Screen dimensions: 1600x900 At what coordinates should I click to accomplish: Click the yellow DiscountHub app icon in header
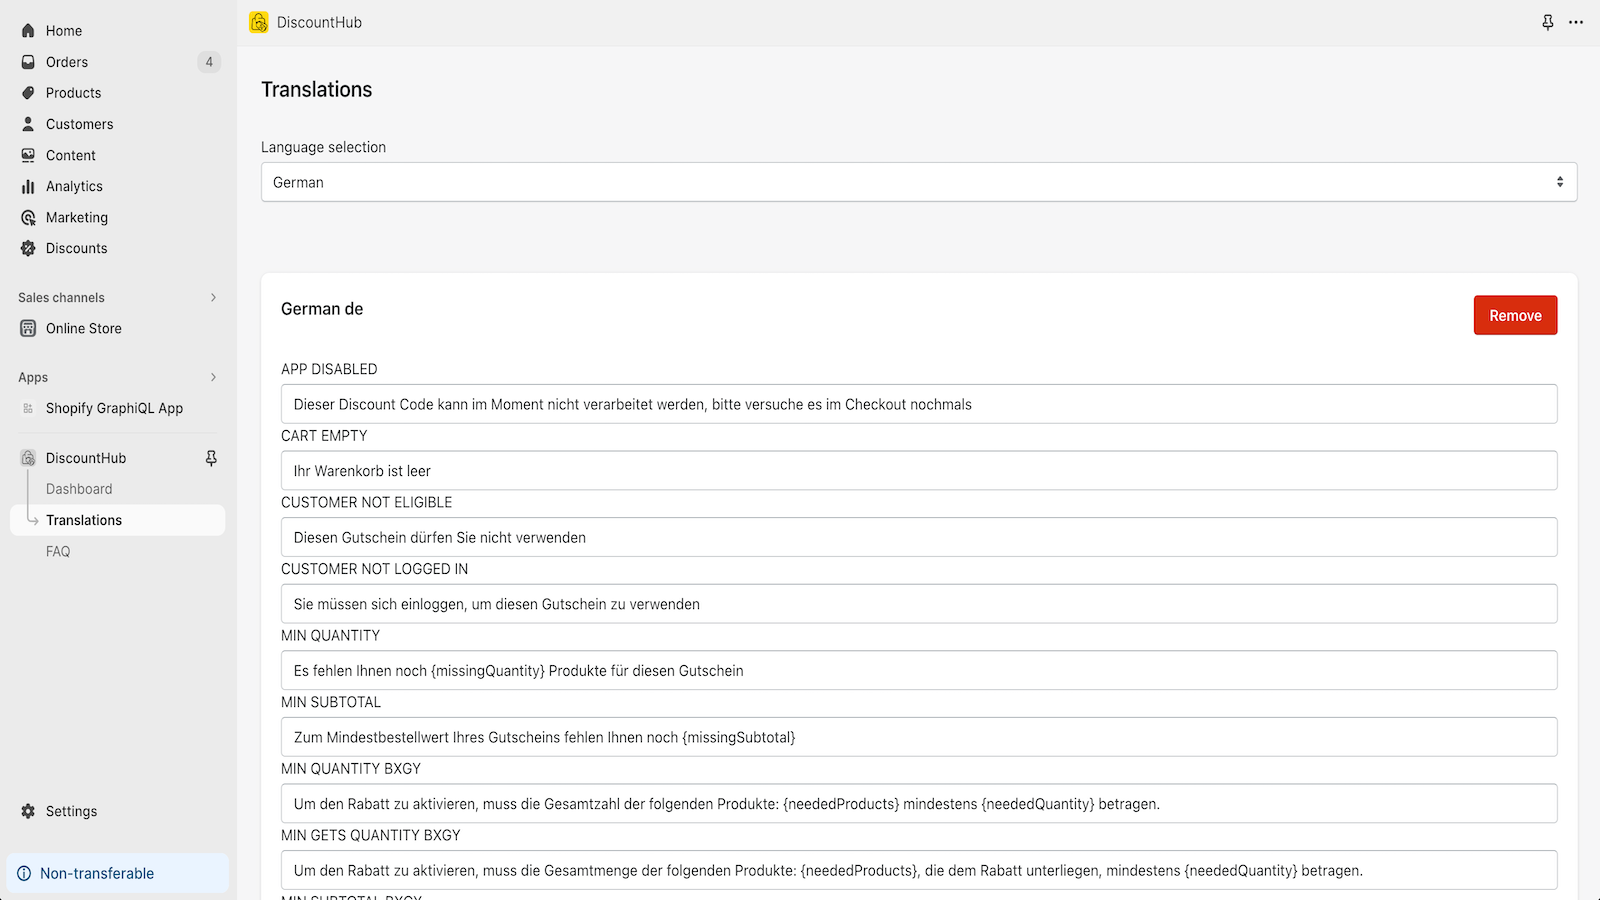[x=258, y=22]
